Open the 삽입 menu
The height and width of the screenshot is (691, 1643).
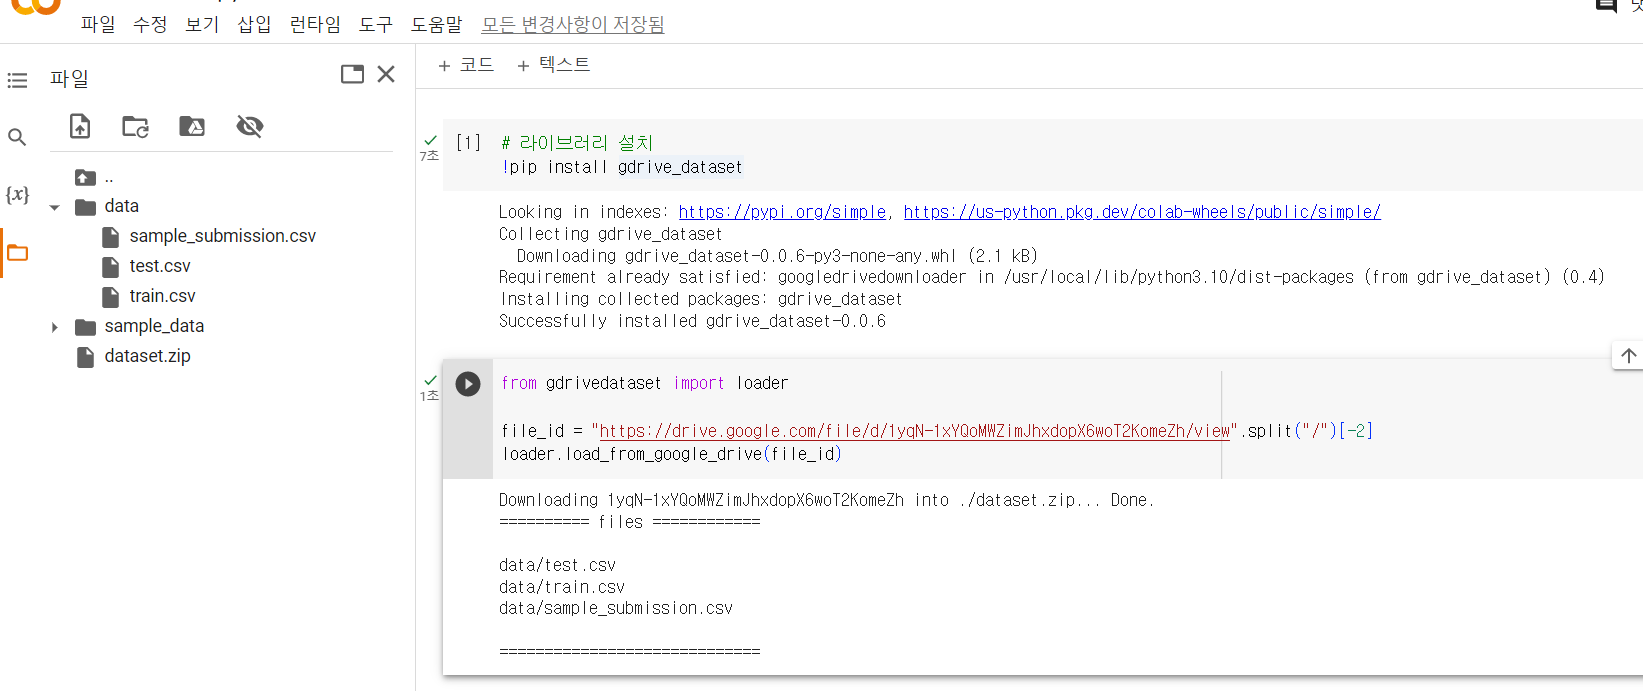[x=254, y=24]
